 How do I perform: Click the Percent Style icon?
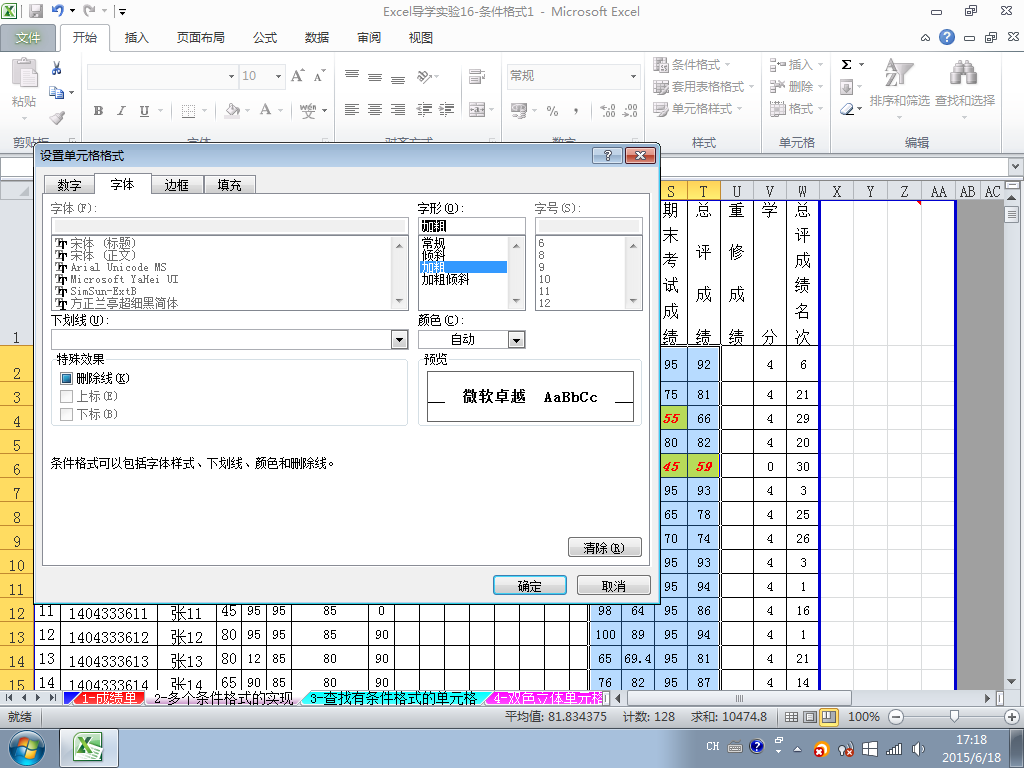pyautogui.click(x=552, y=111)
